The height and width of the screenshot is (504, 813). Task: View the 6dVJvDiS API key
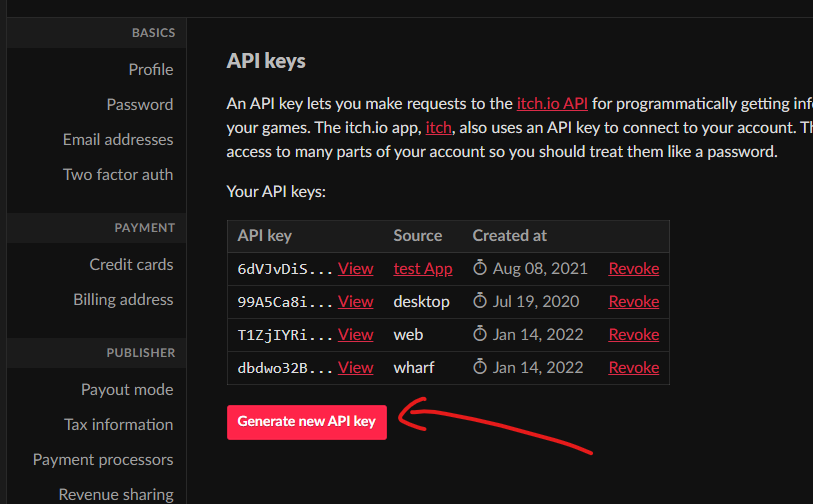click(x=355, y=268)
